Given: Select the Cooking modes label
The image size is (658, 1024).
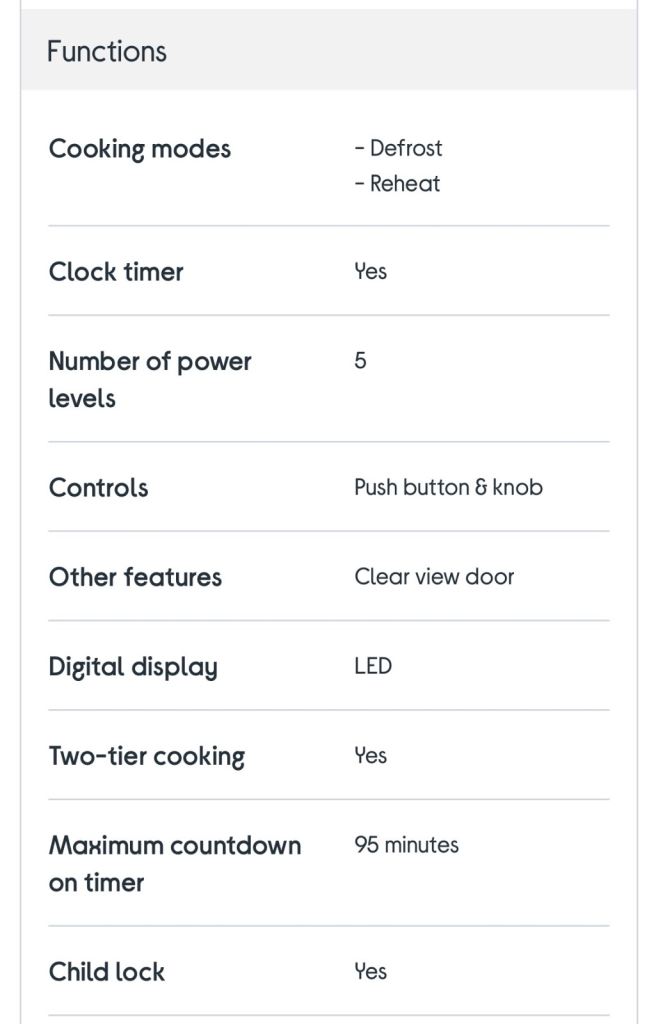Looking at the screenshot, I should [140, 149].
